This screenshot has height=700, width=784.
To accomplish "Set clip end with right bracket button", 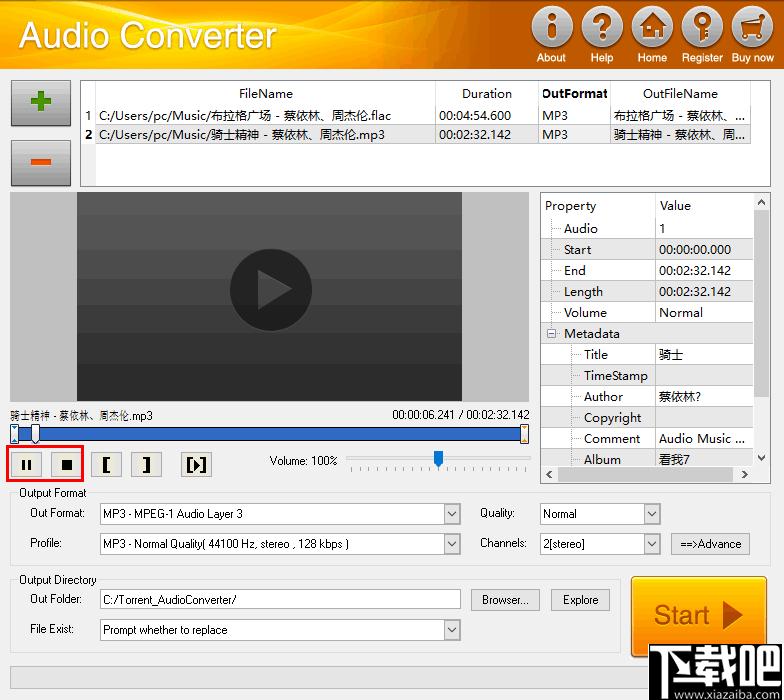I will 146,465.
